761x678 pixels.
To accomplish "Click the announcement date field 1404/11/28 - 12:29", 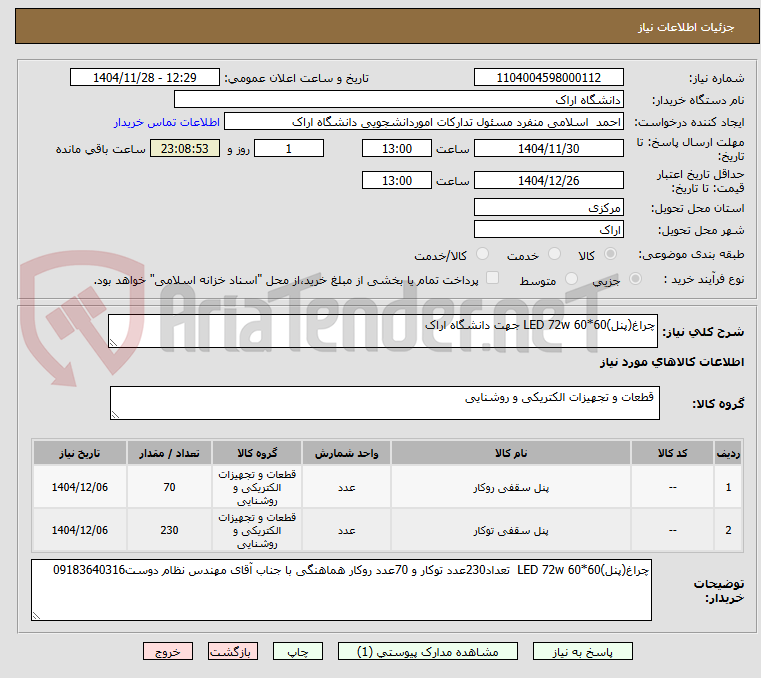I will [x=145, y=78].
